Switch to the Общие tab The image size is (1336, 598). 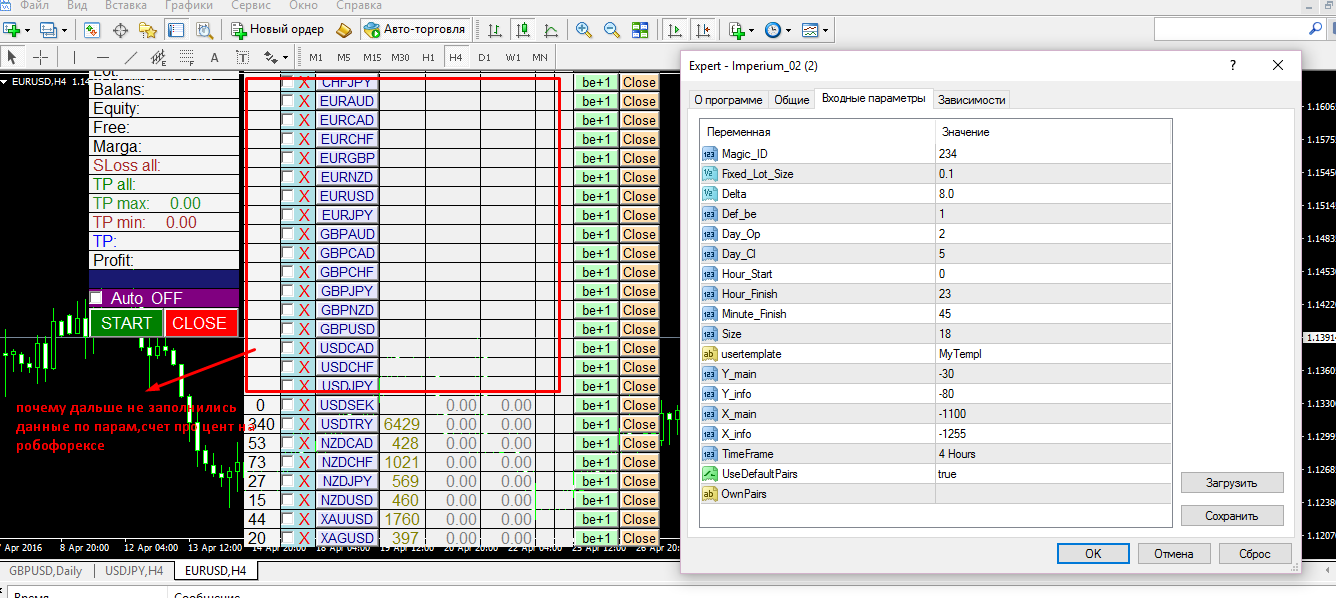pyautogui.click(x=792, y=100)
